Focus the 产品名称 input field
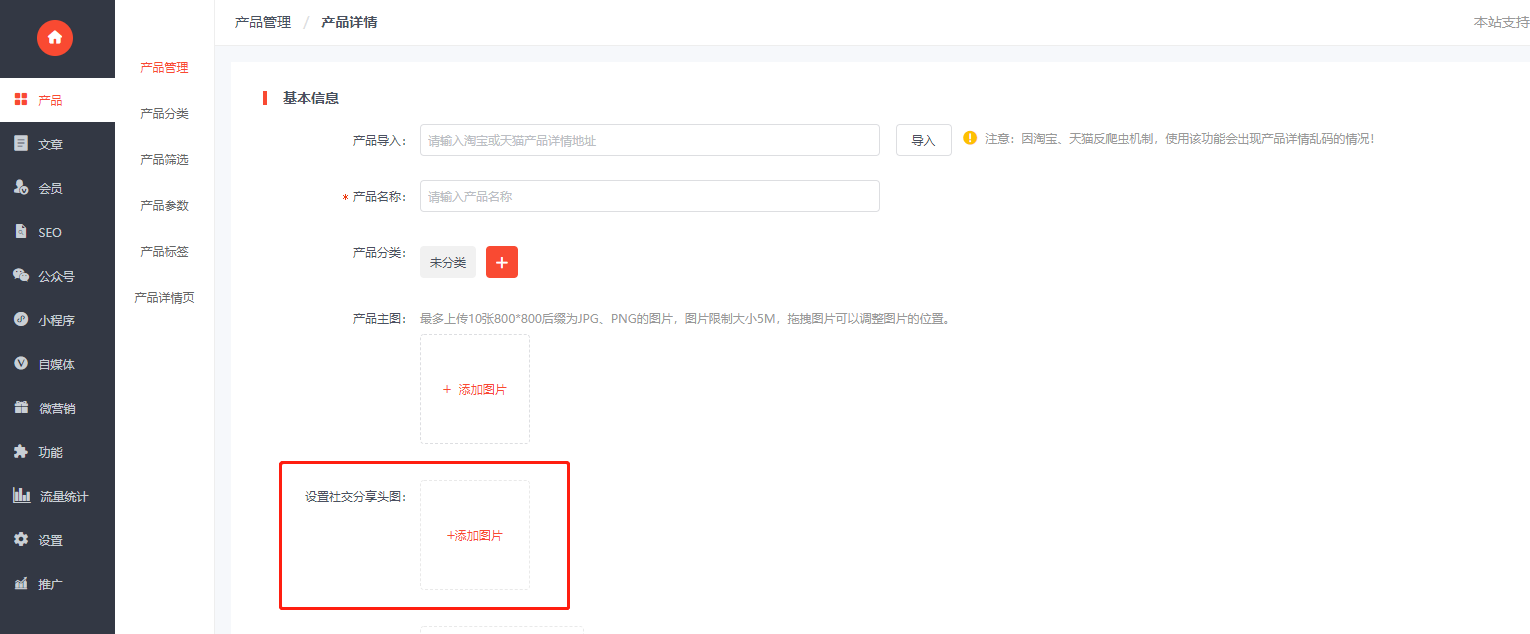 (650, 196)
